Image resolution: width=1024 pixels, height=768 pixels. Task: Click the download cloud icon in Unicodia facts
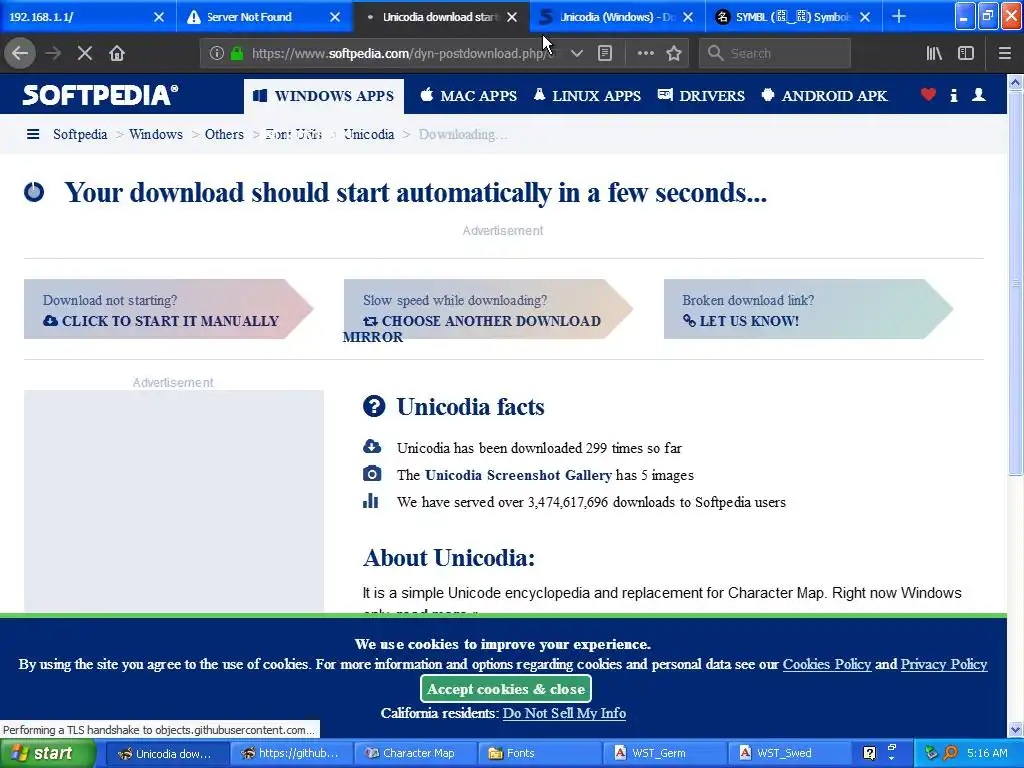372,447
